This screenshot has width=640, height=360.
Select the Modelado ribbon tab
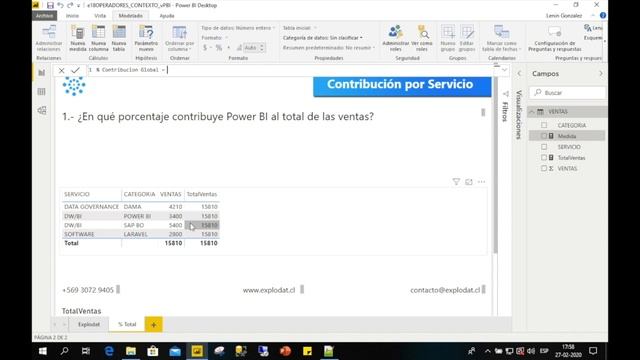(x=131, y=16)
